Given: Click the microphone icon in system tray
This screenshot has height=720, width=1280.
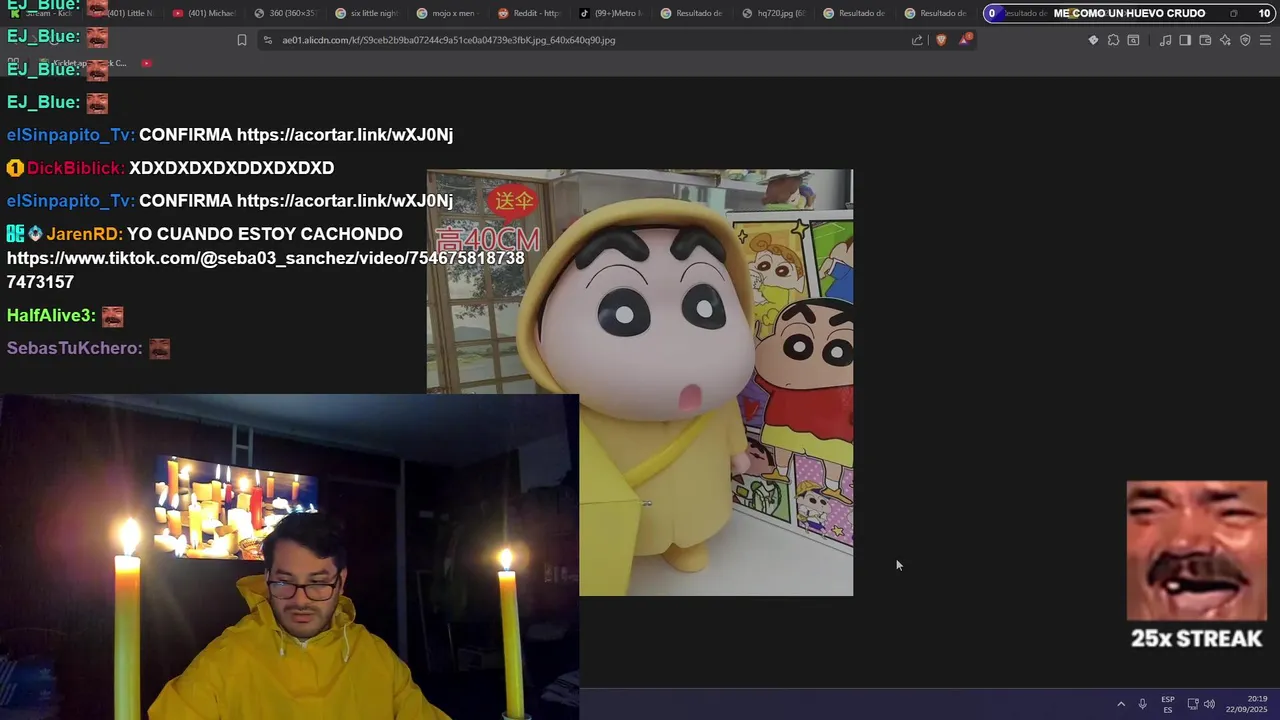Looking at the screenshot, I should (1142, 704).
